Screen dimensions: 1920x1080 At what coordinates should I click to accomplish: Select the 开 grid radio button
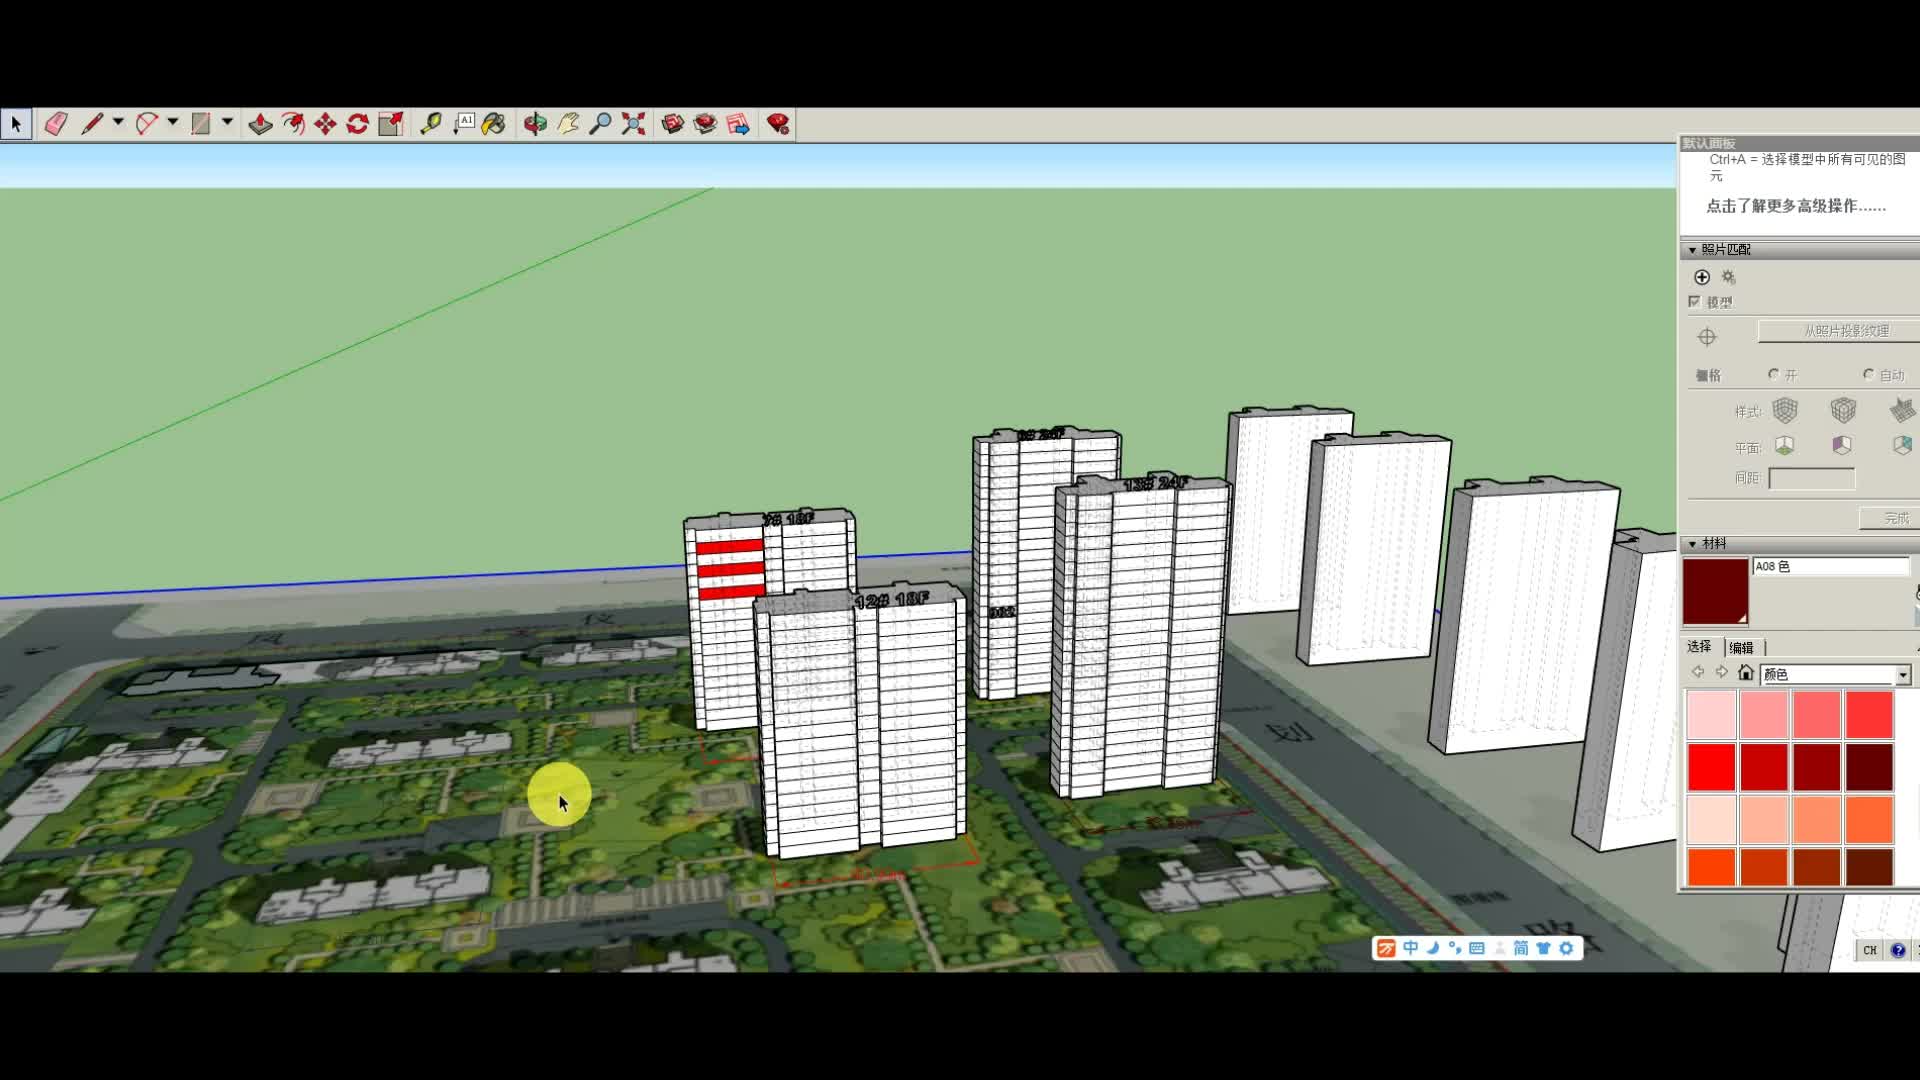tap(1773, 374)
